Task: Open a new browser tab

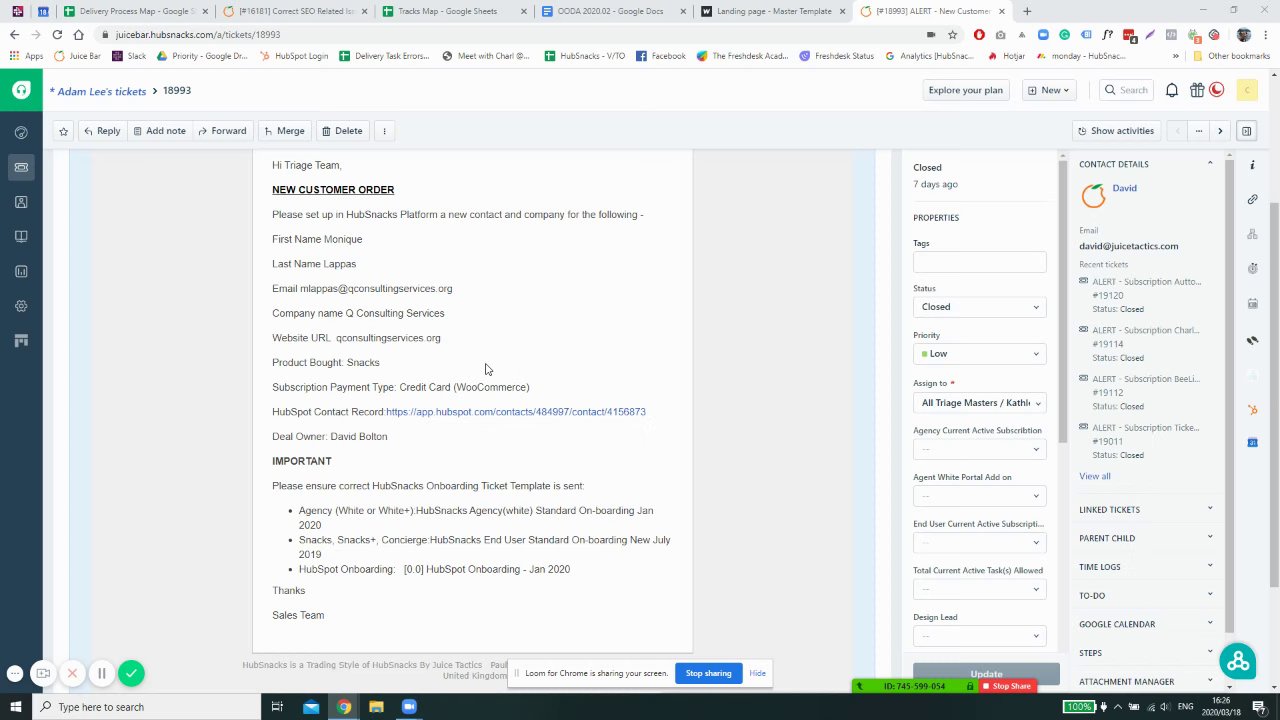Action: (1027, 11)
